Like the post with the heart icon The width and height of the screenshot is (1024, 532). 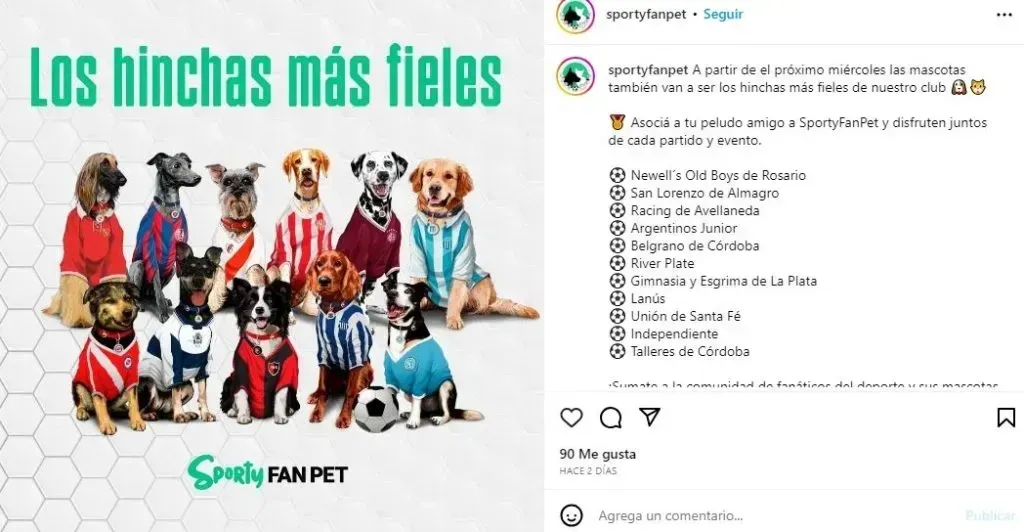coord(571,418)
